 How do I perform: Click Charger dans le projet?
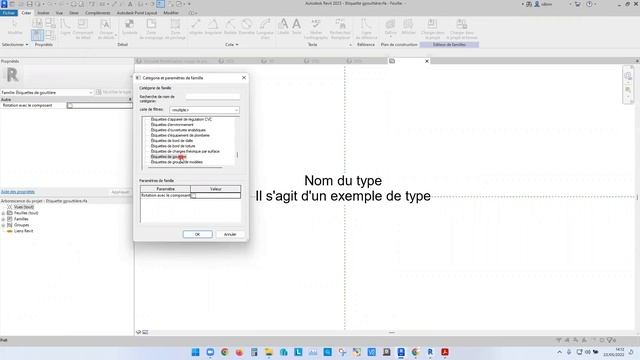click(432, 29)
